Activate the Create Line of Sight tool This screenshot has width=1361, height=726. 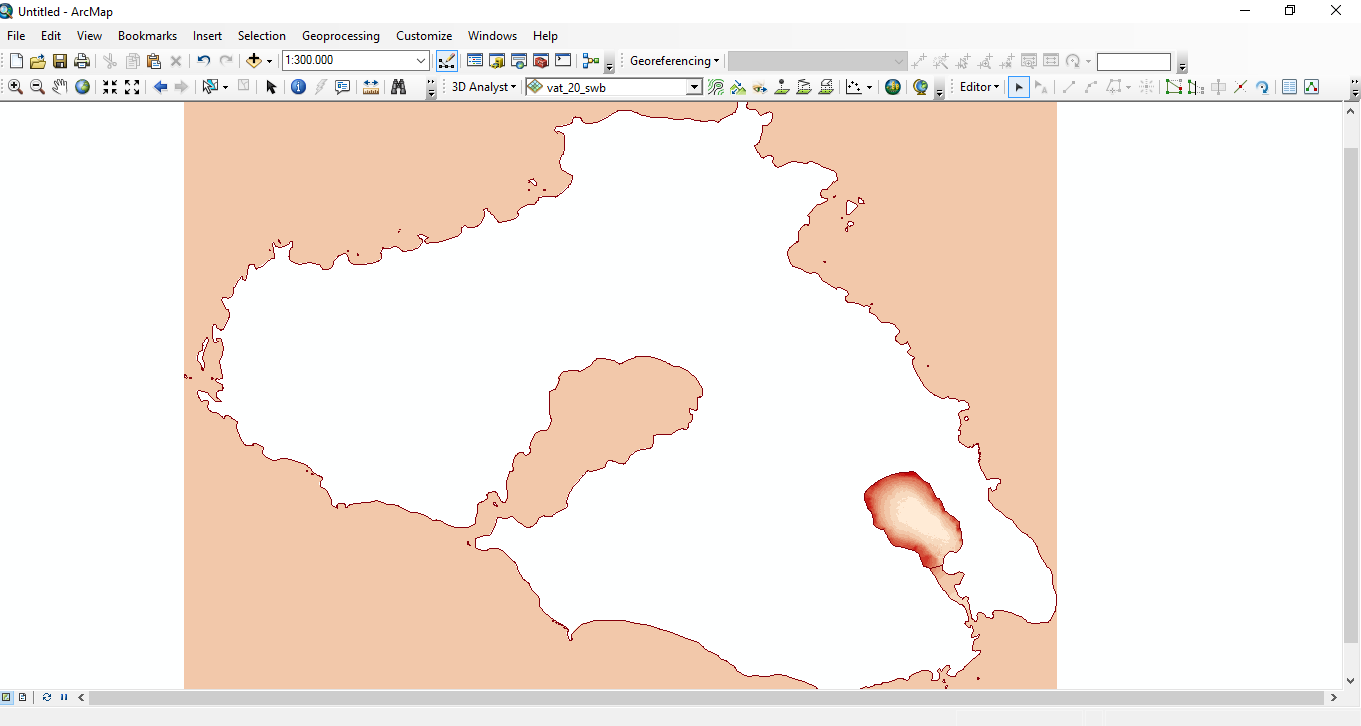point(760,87)
